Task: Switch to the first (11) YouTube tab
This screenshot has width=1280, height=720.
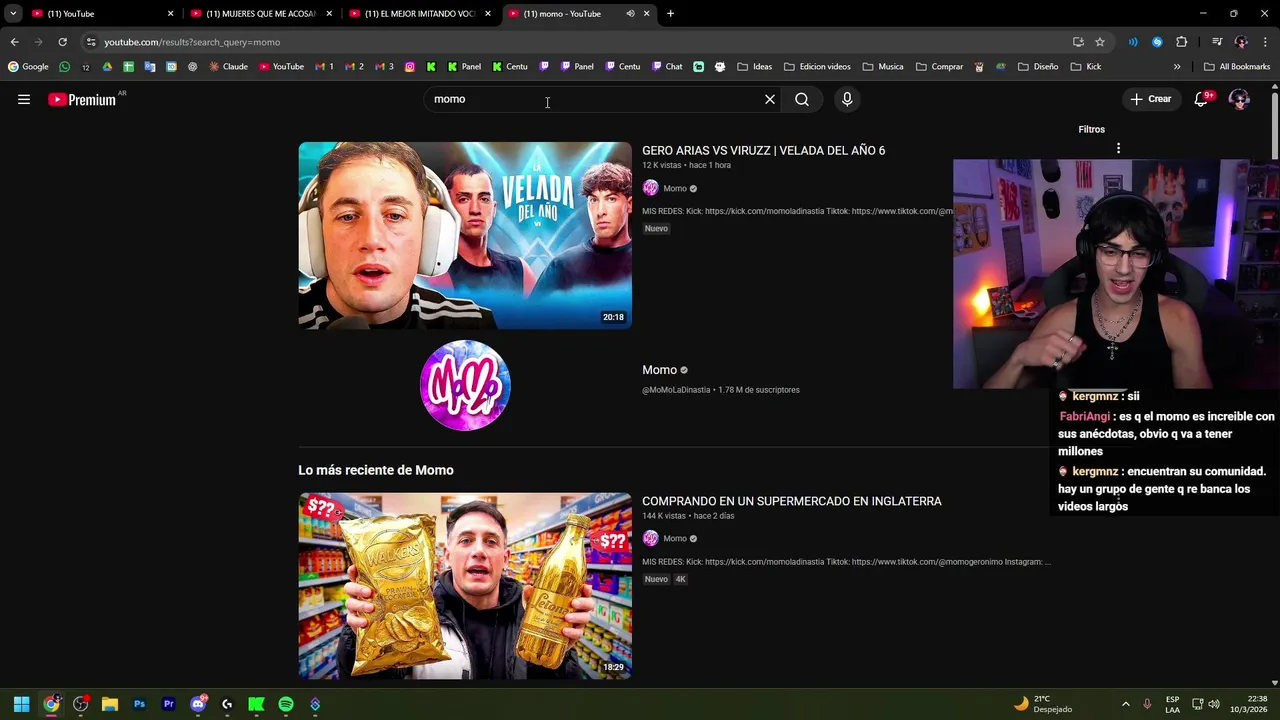Action: click(x=100, y=14)
